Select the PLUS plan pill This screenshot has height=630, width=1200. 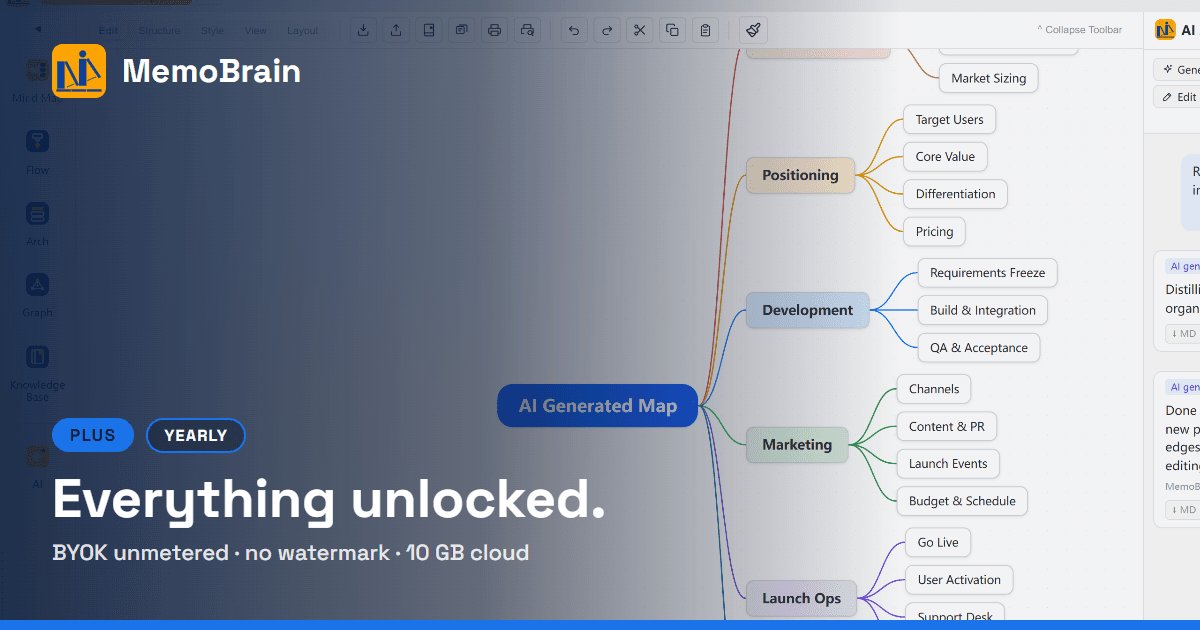tap(93, 435)
